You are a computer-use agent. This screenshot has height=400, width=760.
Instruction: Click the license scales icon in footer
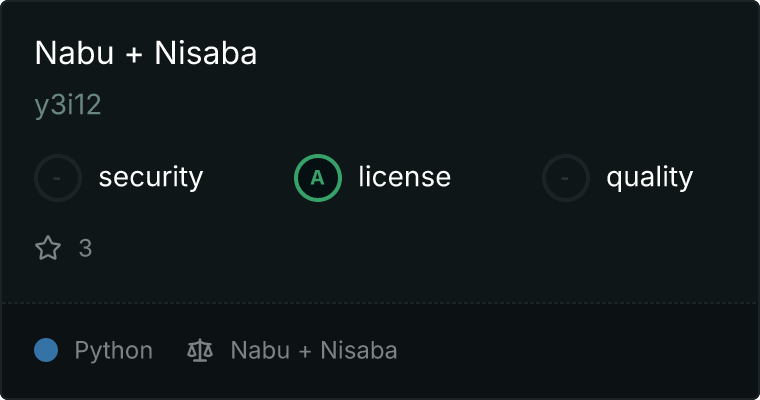(200, 351)
